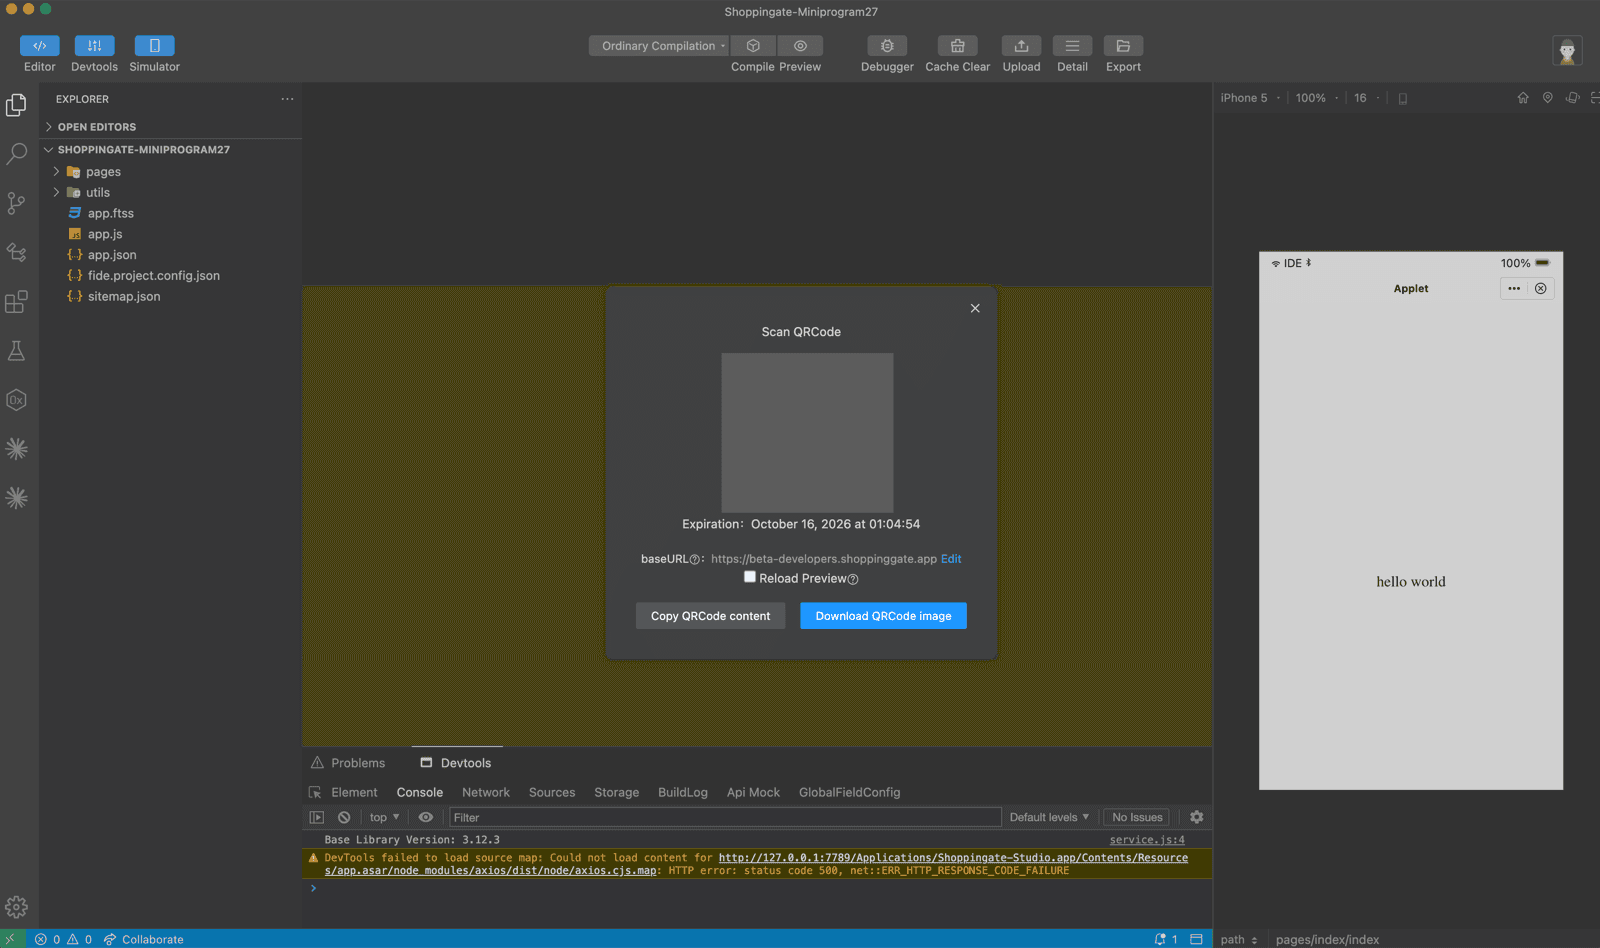The image size is (1600, 948).
Task: Click the Explorer more actions ellipsis
Action: point(287,99)
